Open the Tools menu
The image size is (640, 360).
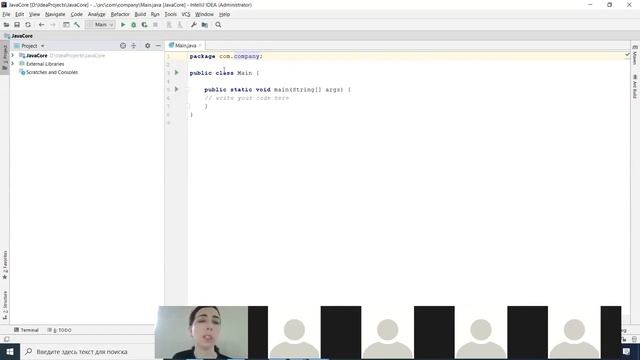171,14
